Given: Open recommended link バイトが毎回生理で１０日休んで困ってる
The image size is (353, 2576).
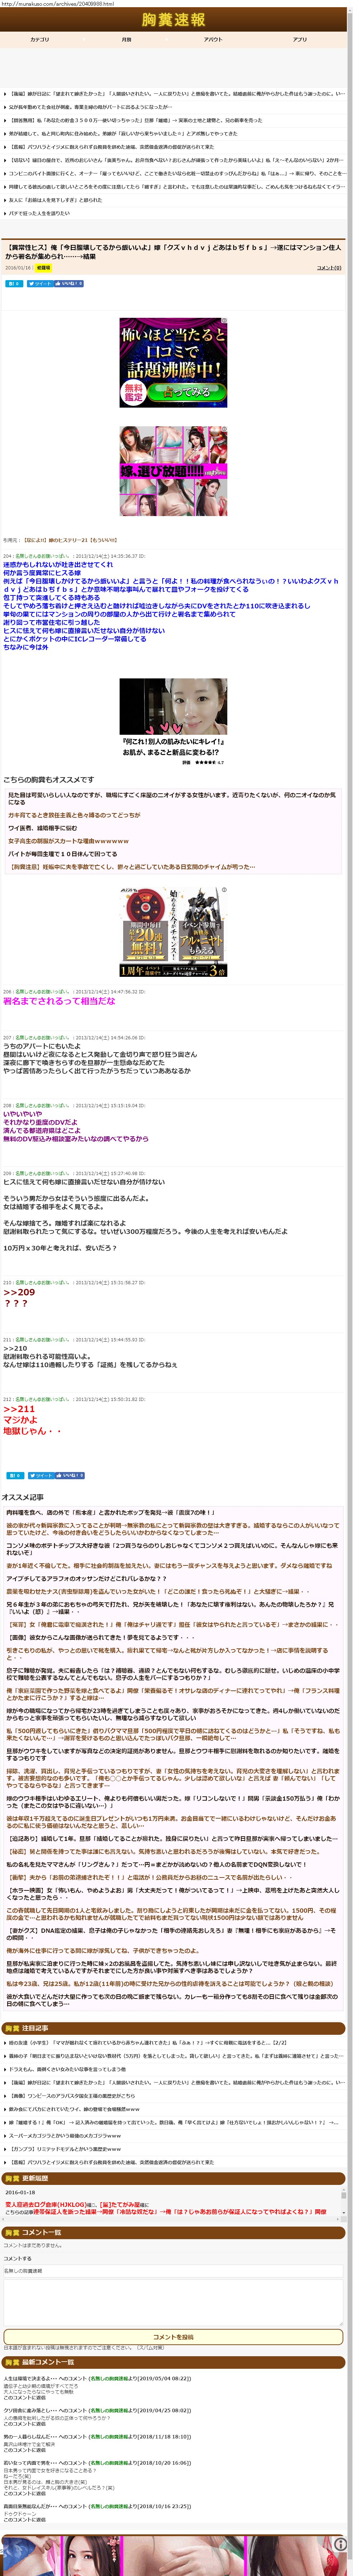Looking at the screenshot, I should tap(62, 854).
